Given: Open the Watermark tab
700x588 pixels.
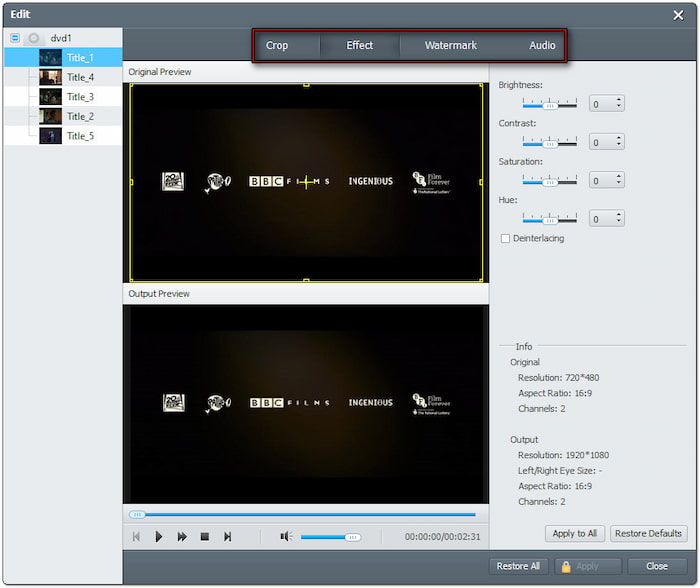Looking at the screenshot, I should [450, 46].
